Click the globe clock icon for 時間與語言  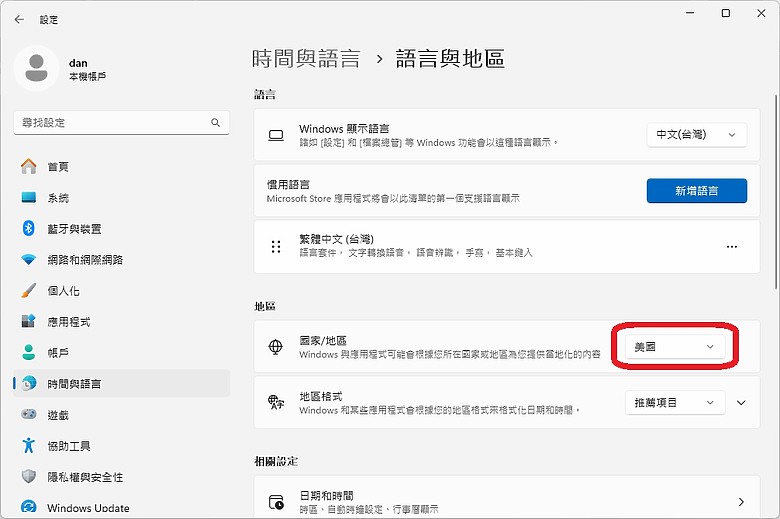click(29, 383)
